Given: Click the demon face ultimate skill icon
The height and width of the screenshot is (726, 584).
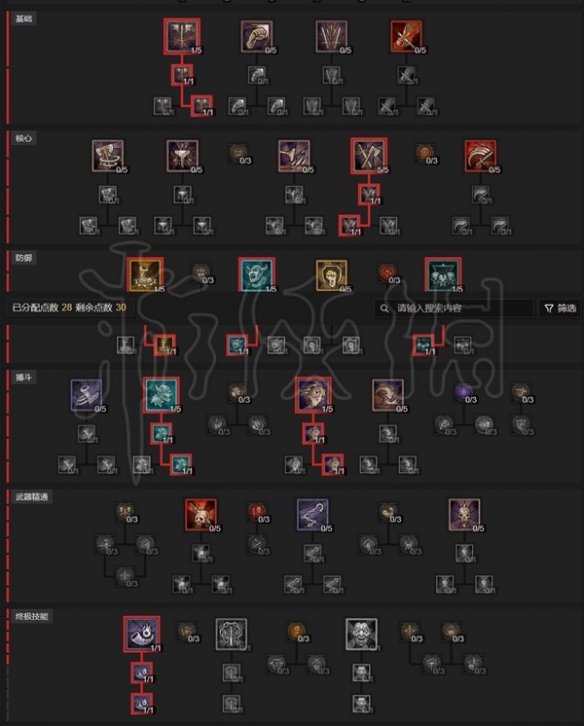Looking at the screenshot, I should (x=361, y=634).
